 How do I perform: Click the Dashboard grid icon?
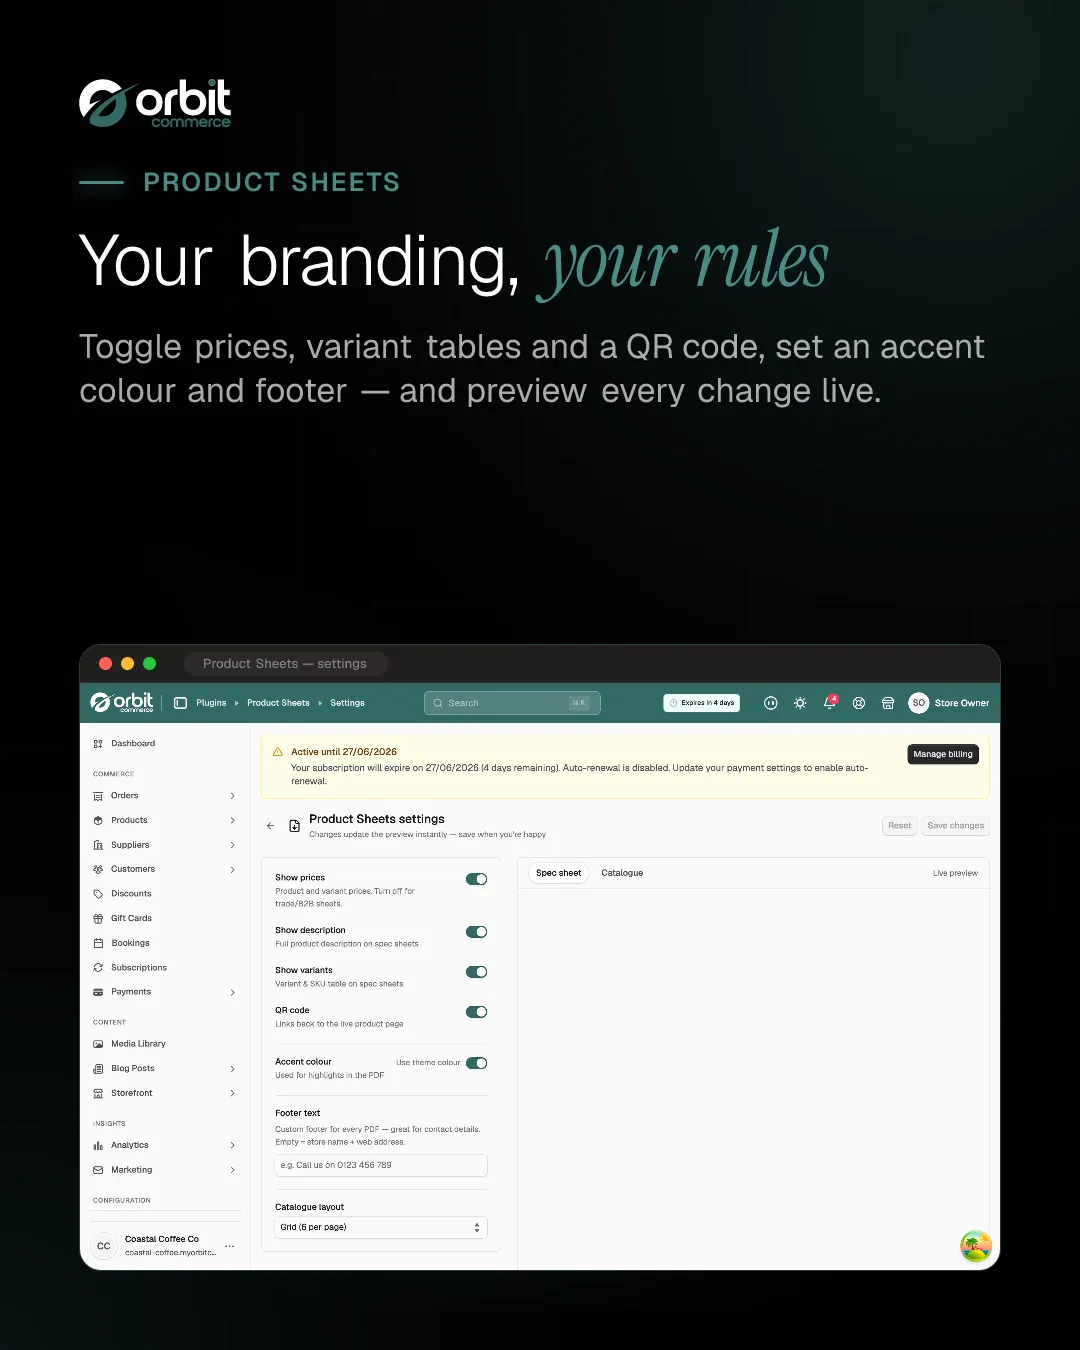point(98,744)
